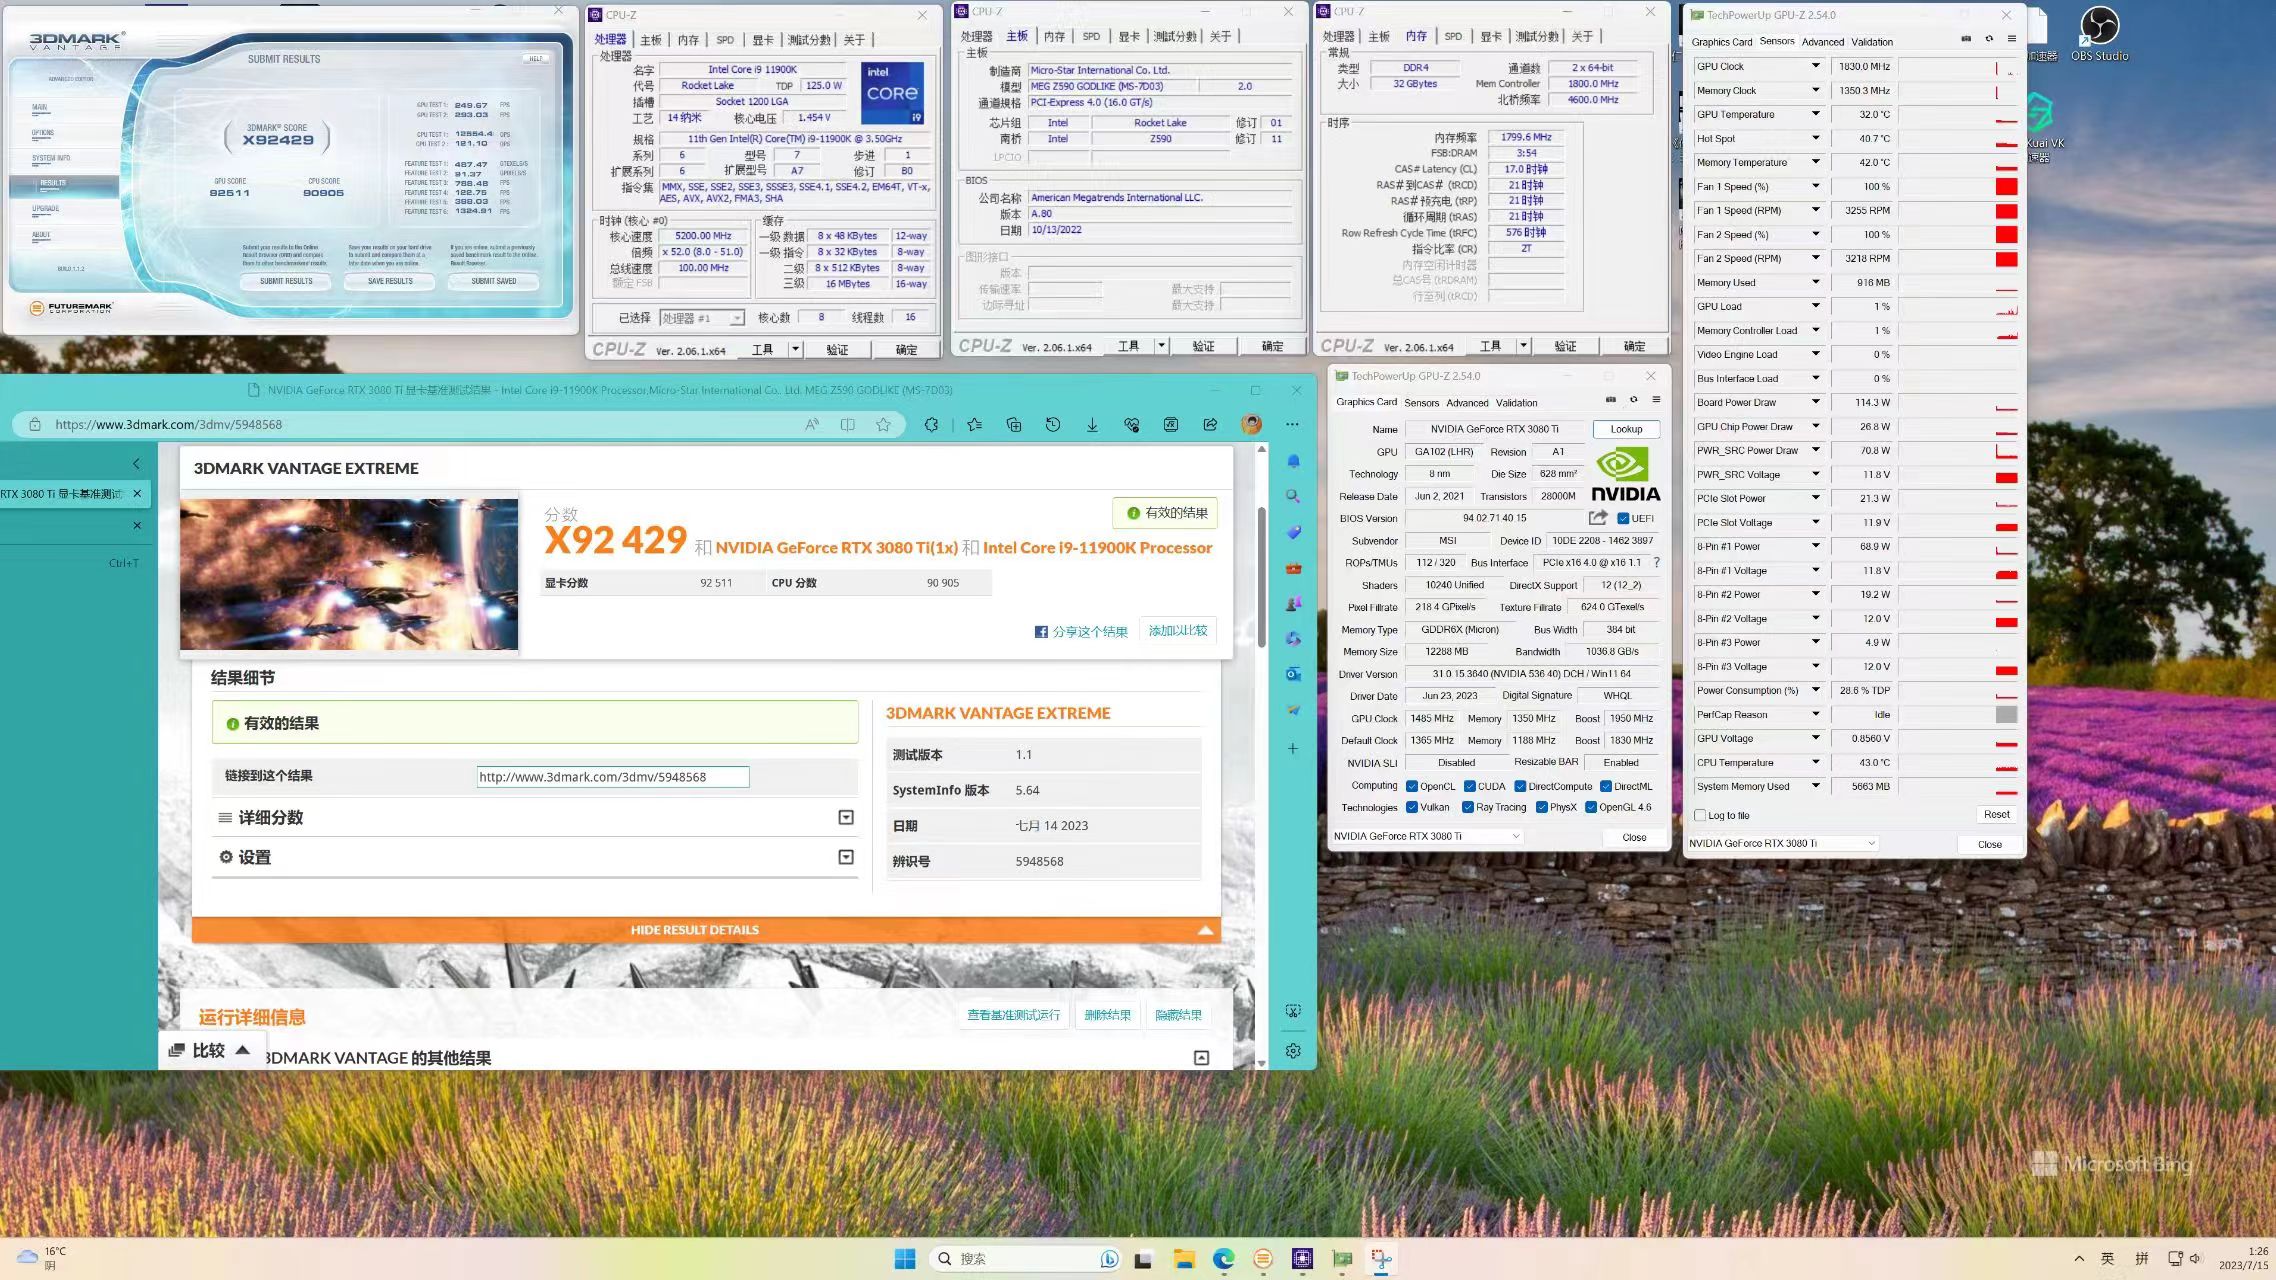Open split screen icon in address bar

coord(848,424)
